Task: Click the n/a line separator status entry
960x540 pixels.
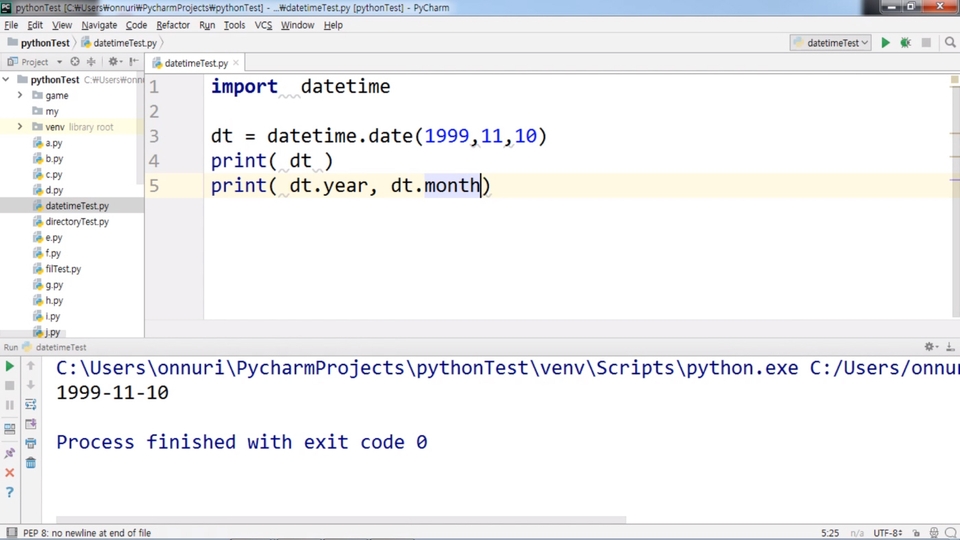Action: pos(857,533)
